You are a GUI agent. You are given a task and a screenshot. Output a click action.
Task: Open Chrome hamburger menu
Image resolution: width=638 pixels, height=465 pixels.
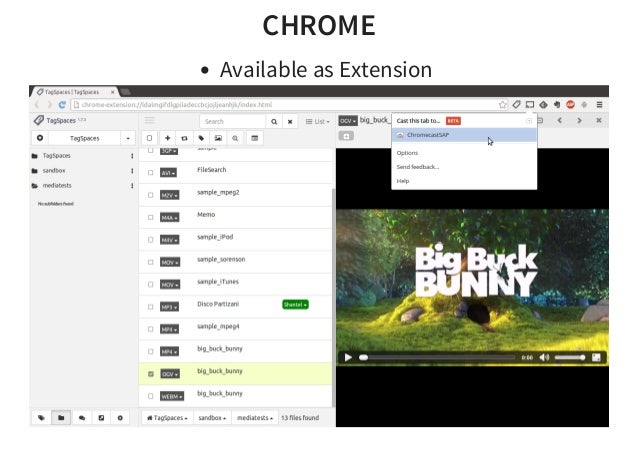599,105
